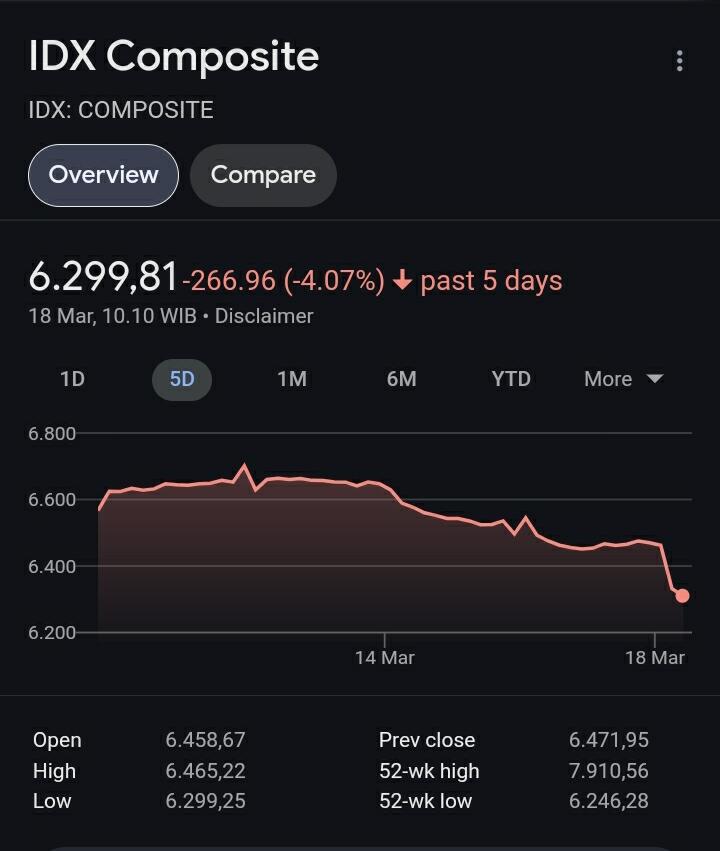Open the Disclaimer link
This screenshot has height=851, width=720.
(264, 316)
